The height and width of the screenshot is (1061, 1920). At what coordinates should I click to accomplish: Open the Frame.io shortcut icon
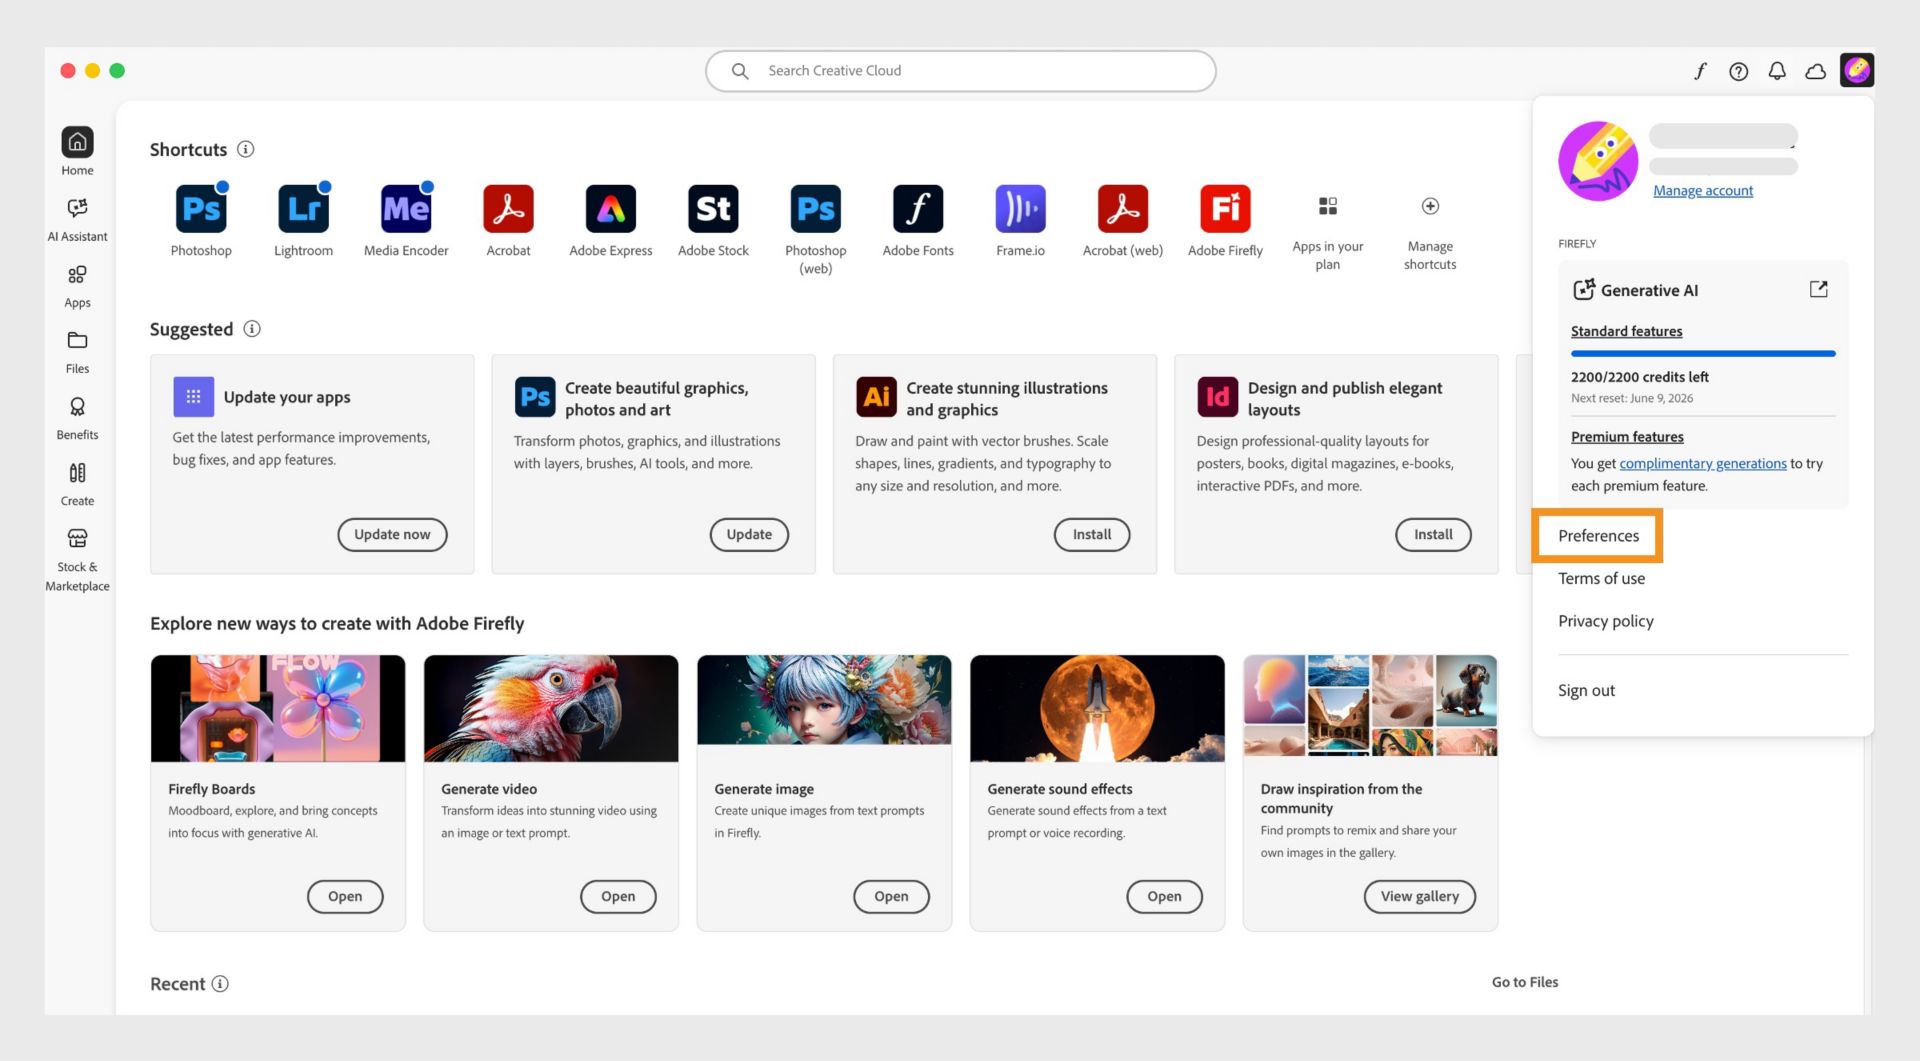point(1021,209)
